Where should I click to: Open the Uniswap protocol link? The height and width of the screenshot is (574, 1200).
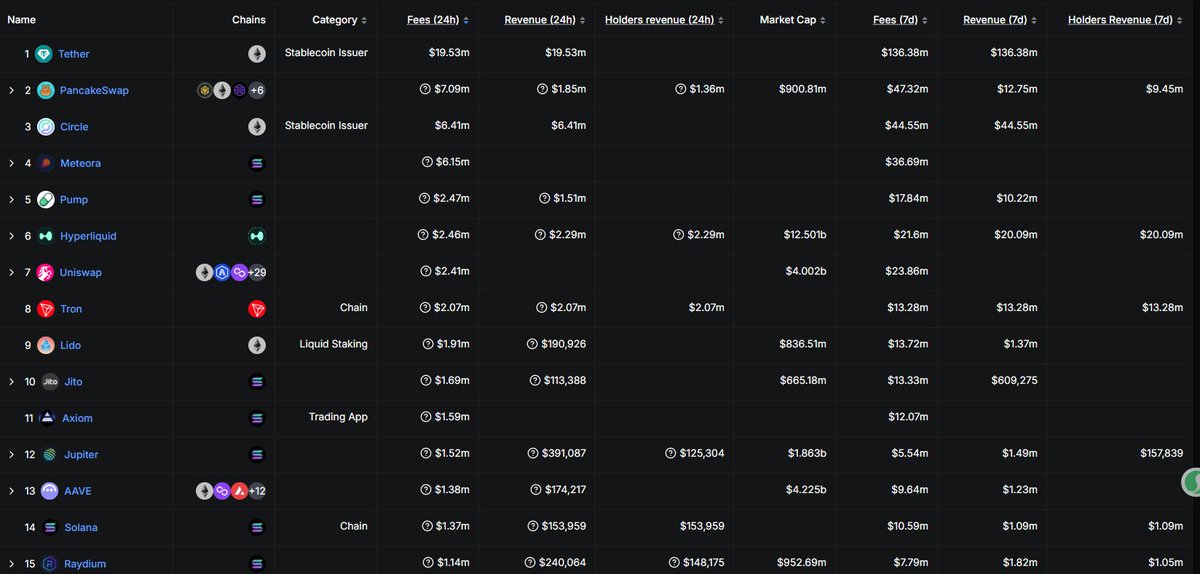tap(81, 273)
